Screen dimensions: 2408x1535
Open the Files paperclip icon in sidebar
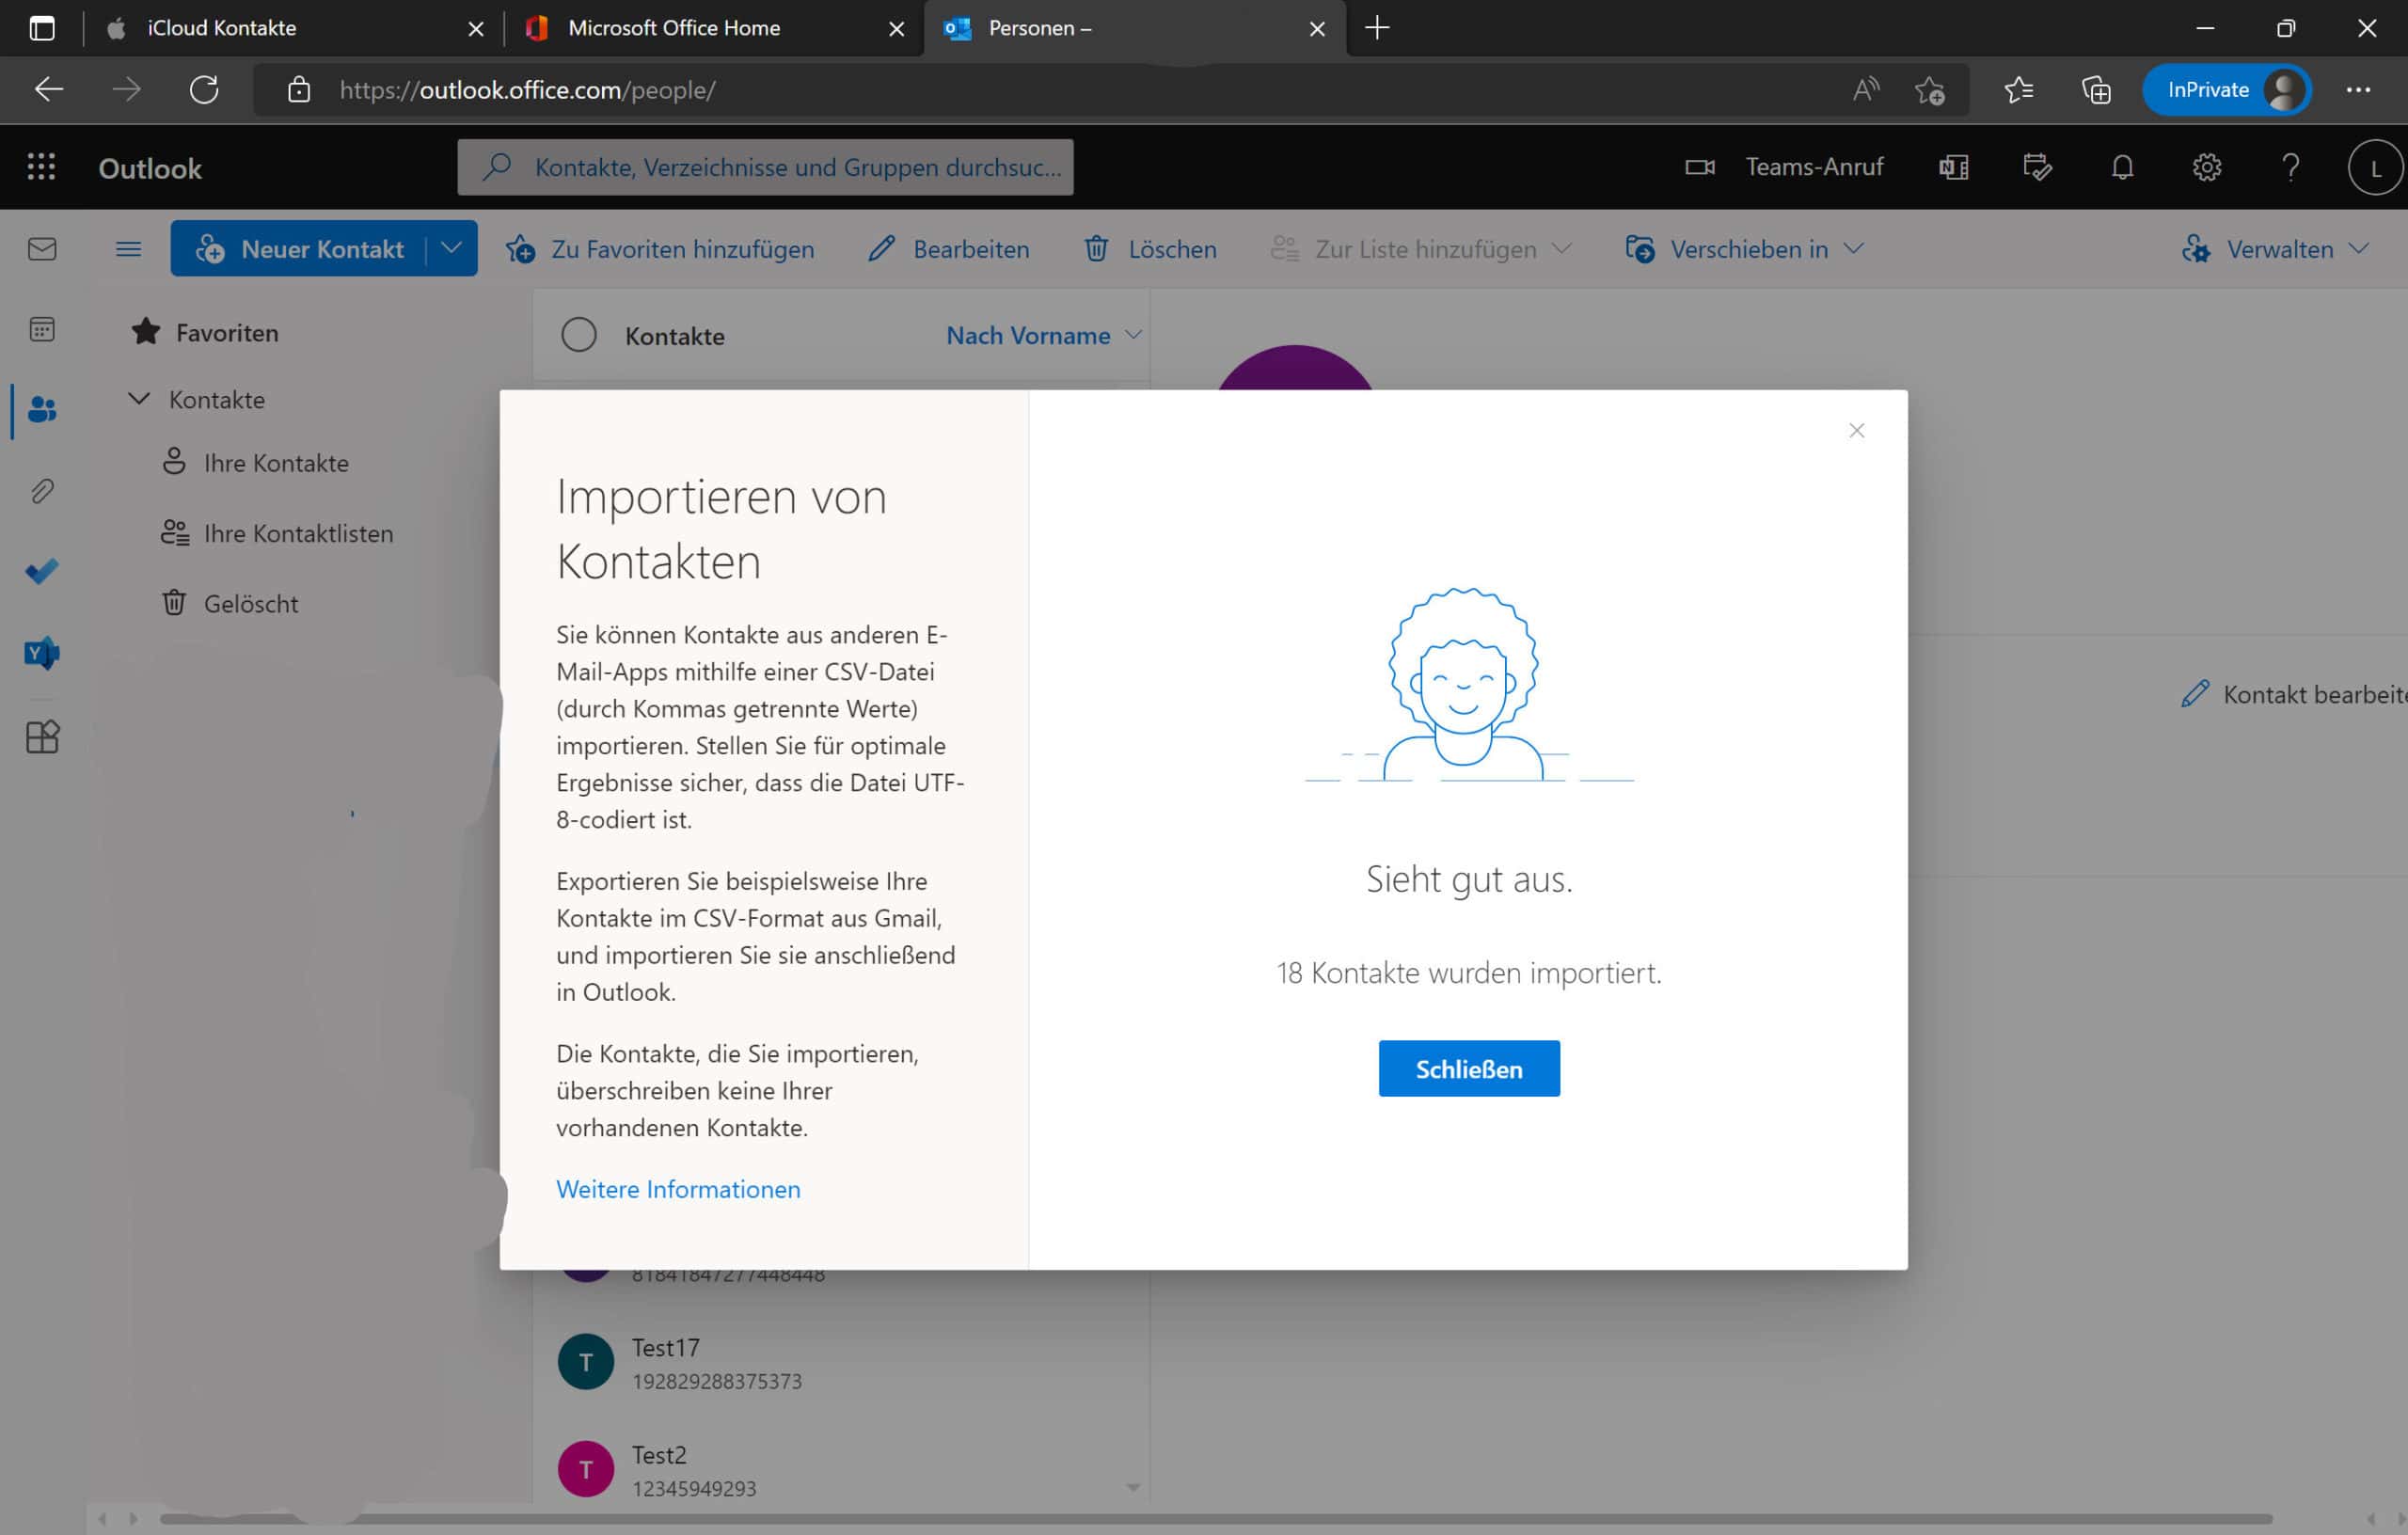[x=42, y=491]
